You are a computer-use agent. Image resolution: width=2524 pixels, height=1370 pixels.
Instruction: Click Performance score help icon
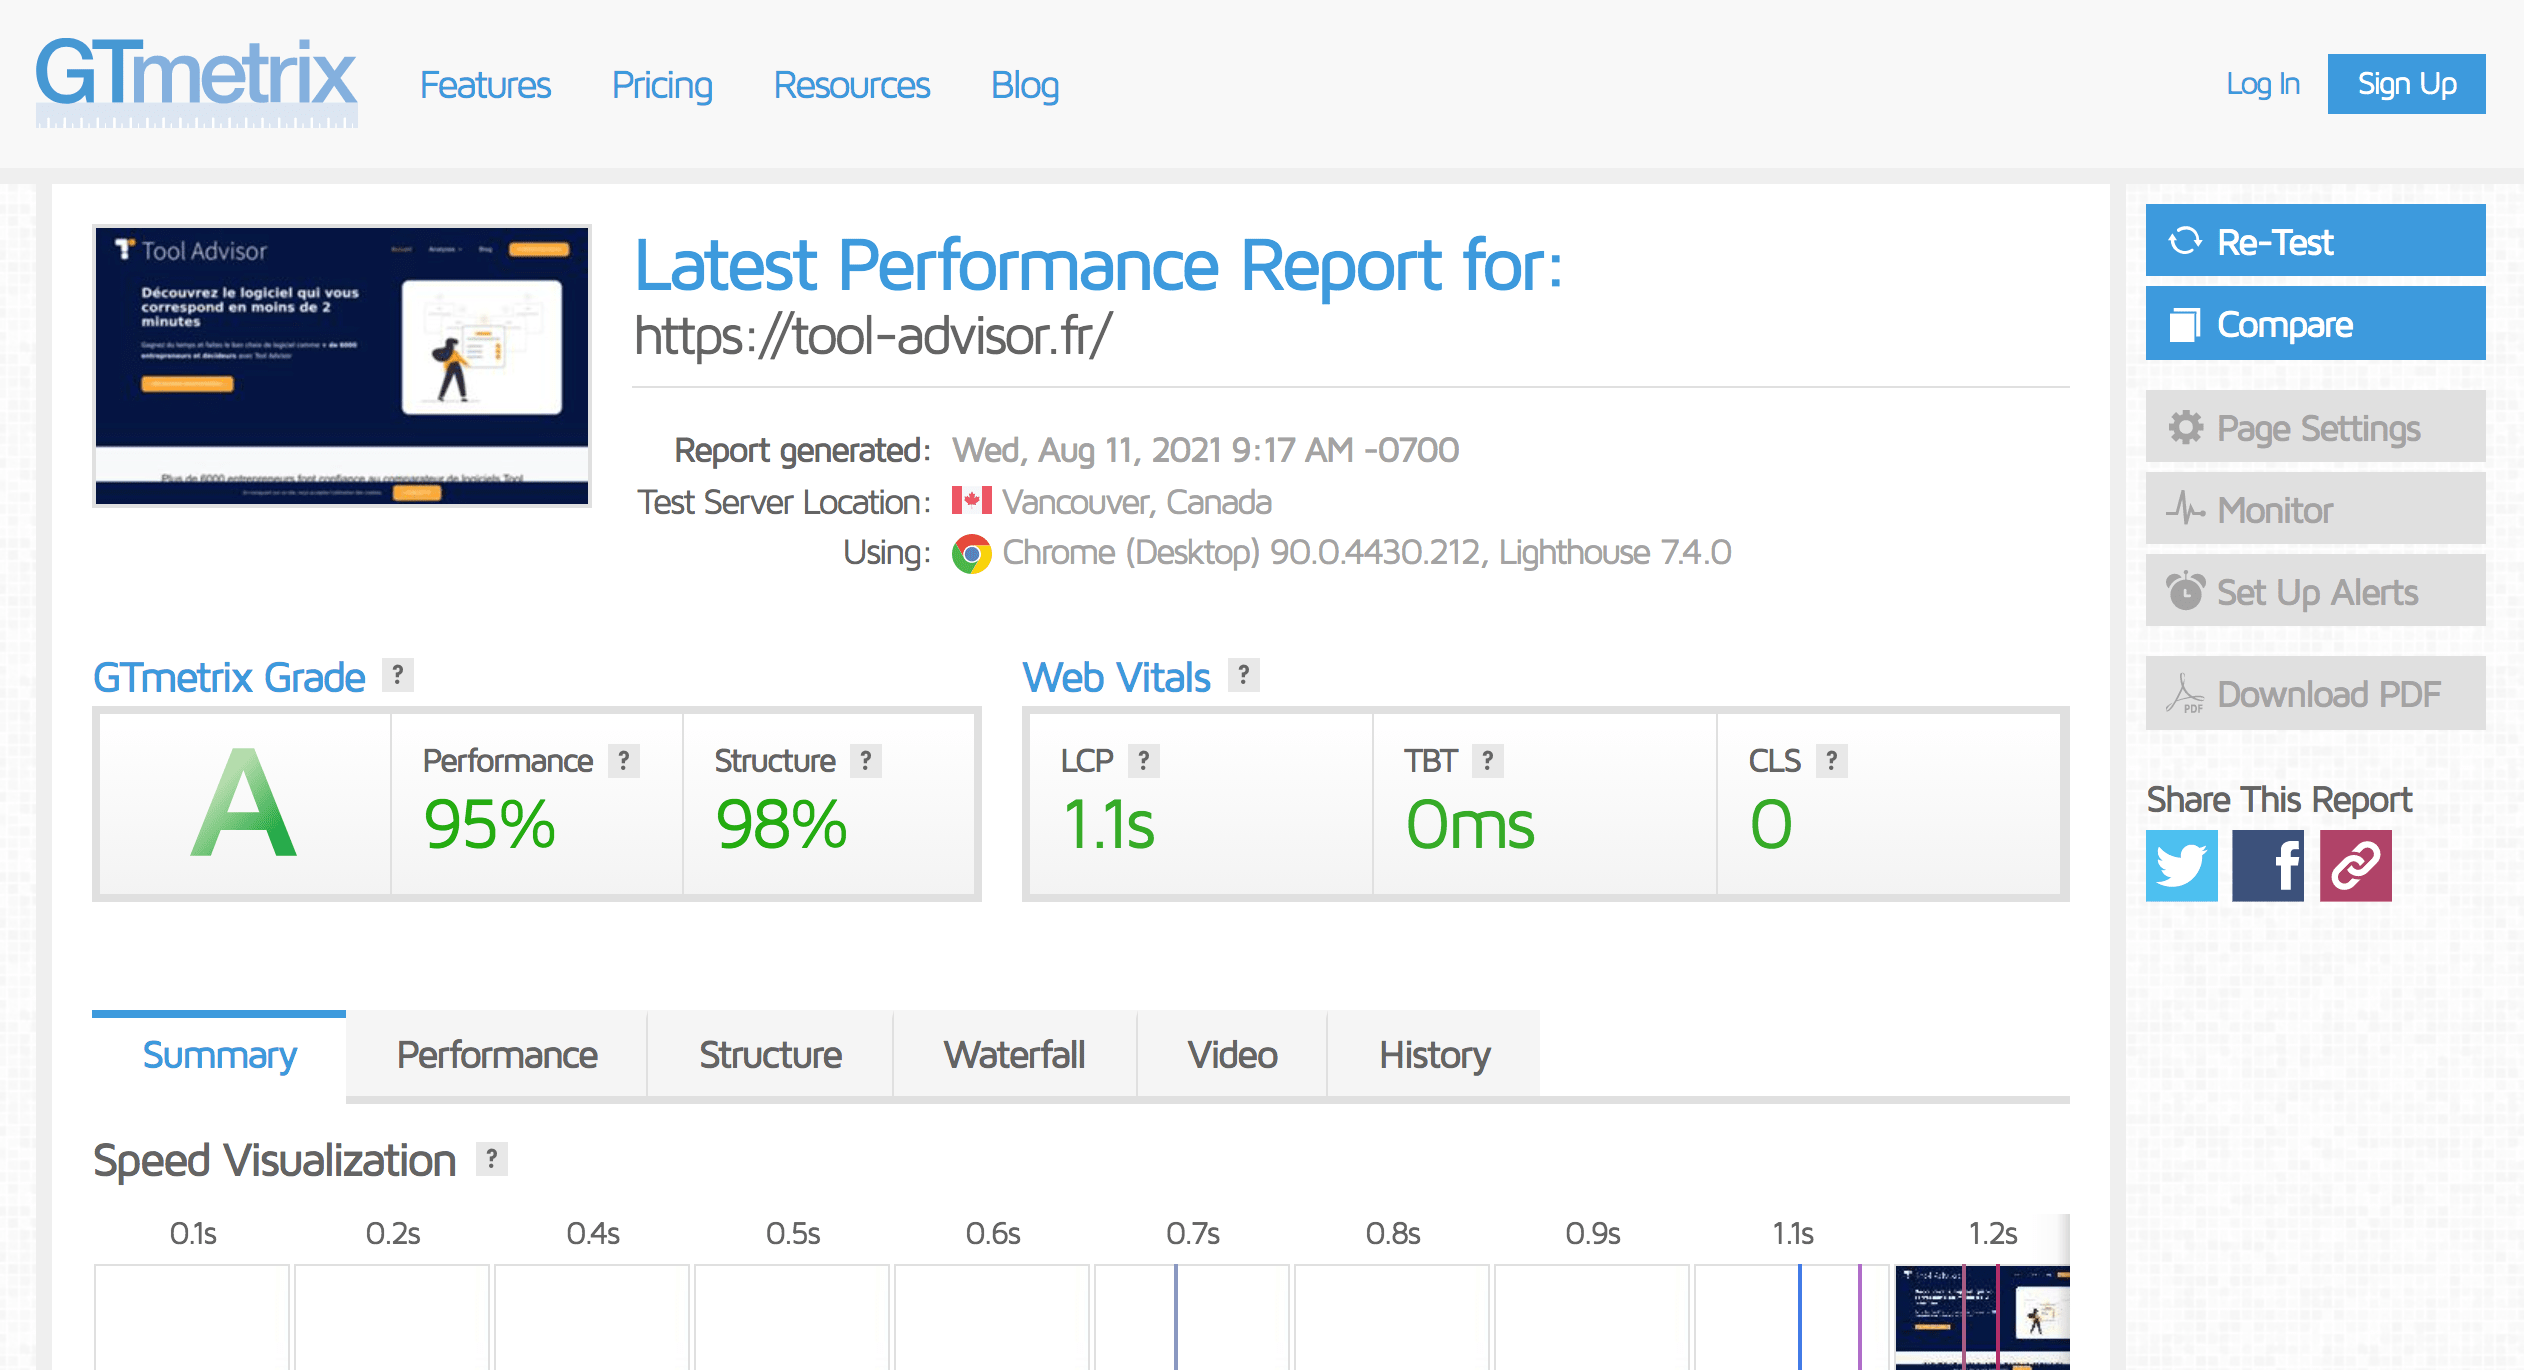(x=623, y=761)
